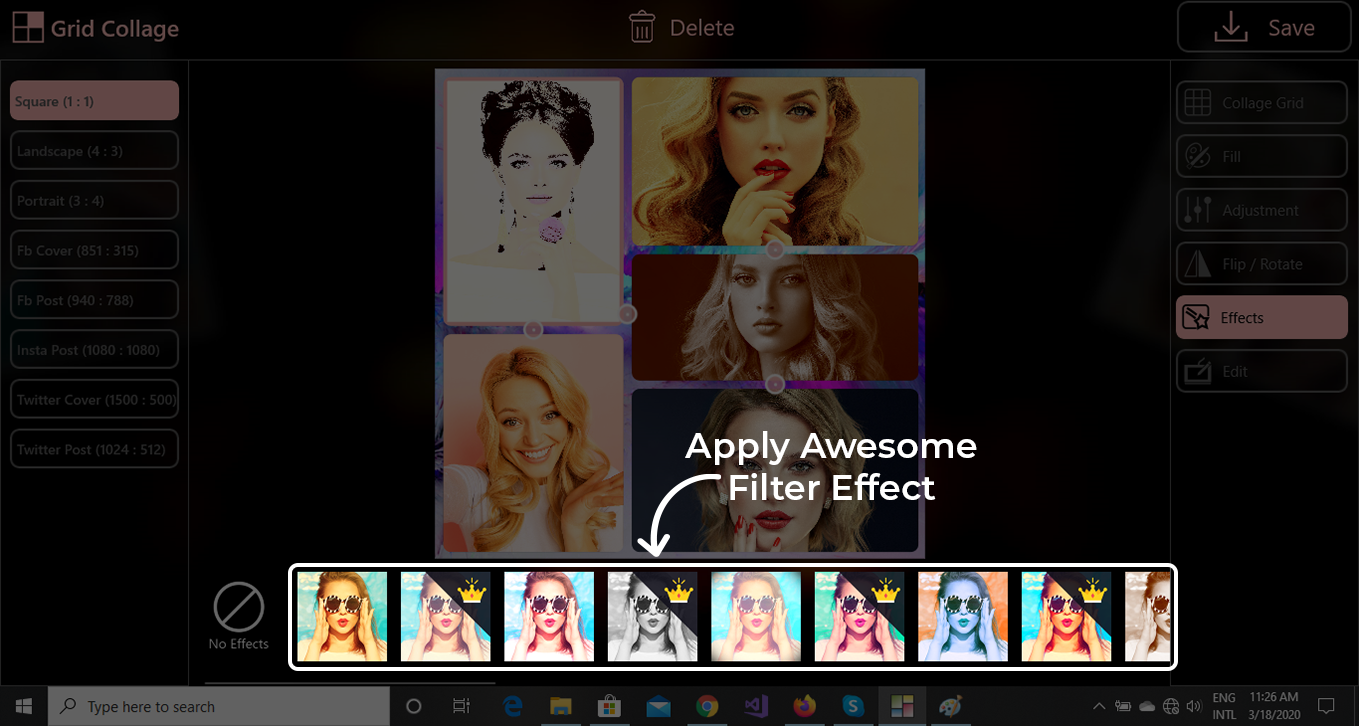Screen dimensions: 1359x726
Task: Click the Grid Collage taskbar icon
Action: [902, 706]
